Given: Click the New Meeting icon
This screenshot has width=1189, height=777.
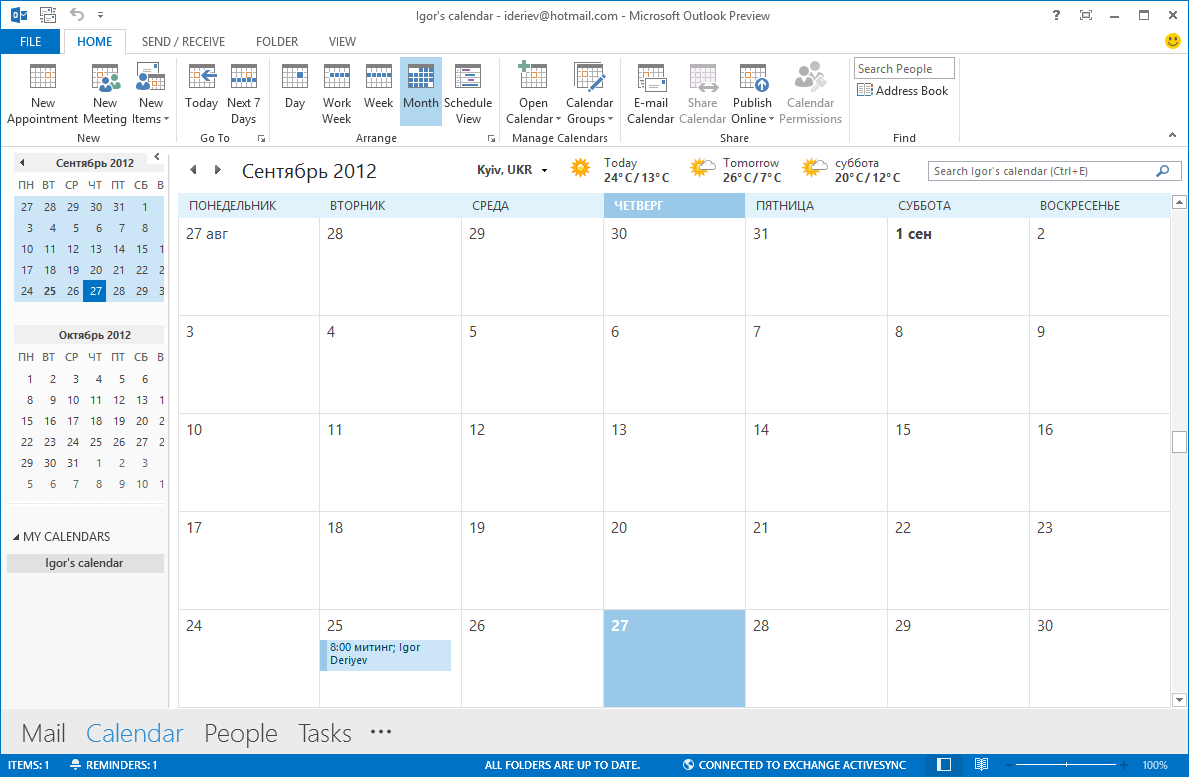Looking at the screenshot, I should click(105, 93).
